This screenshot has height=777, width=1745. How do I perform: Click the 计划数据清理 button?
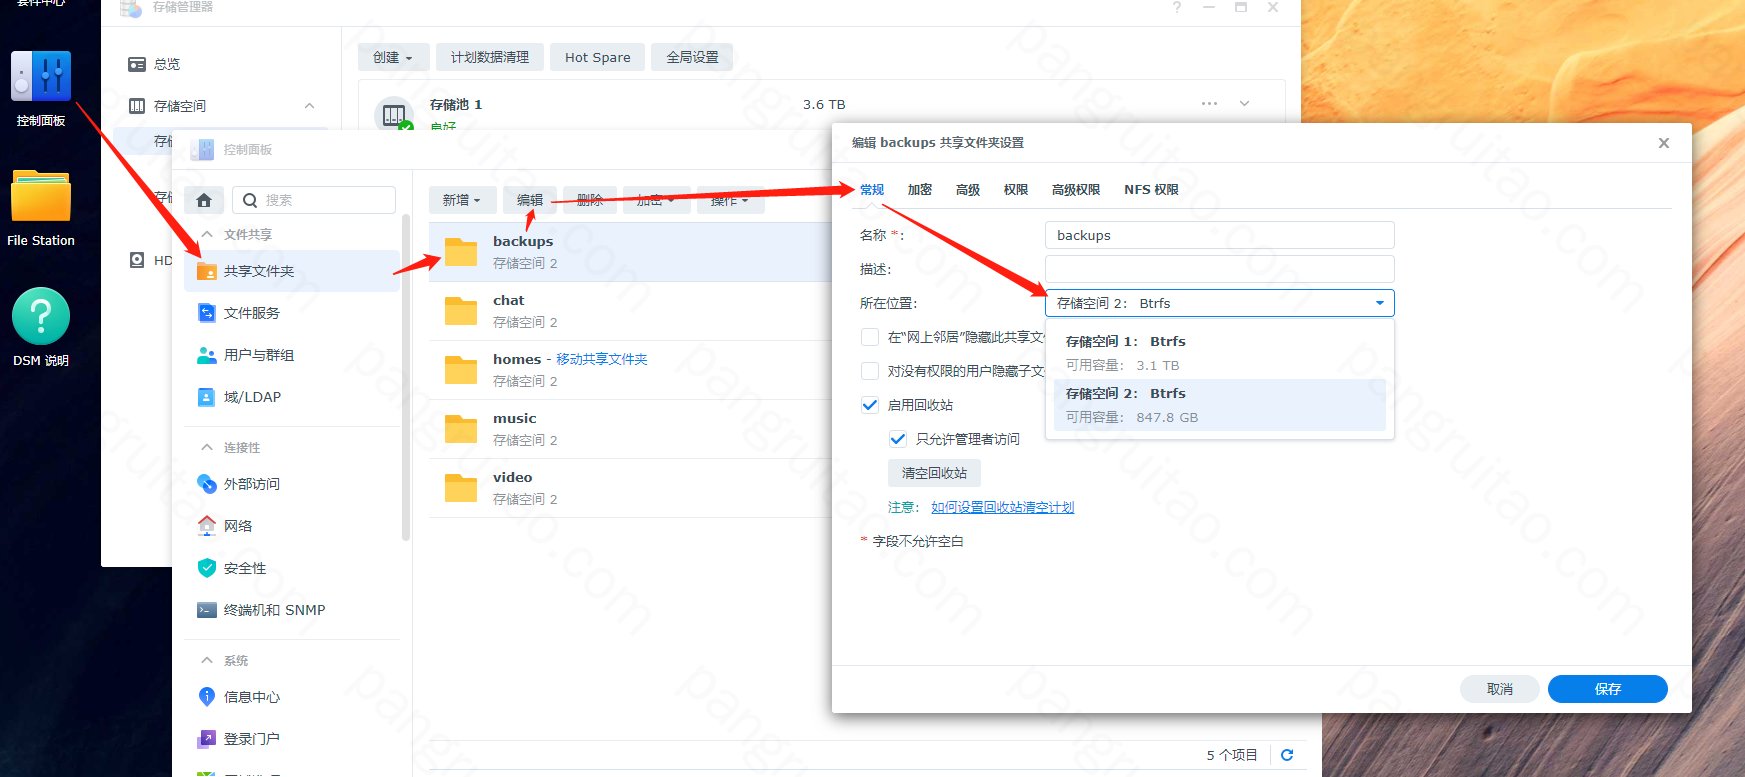[x=490, y=57]
